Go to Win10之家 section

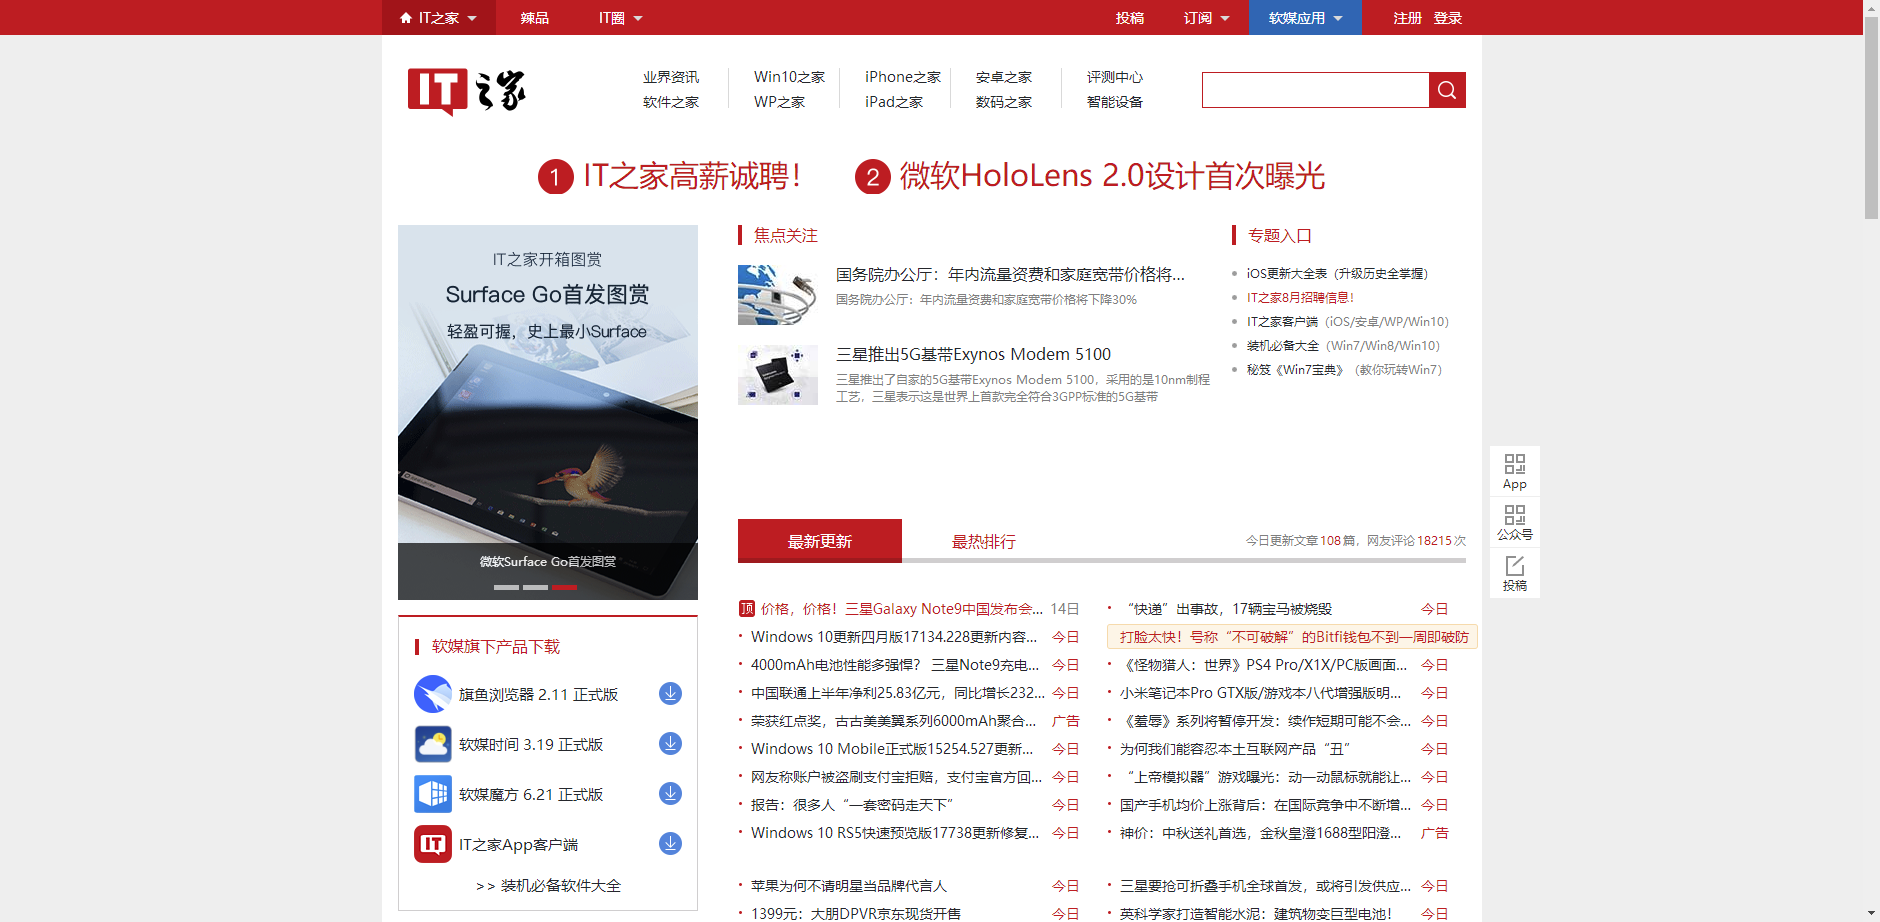click(789, 77)
